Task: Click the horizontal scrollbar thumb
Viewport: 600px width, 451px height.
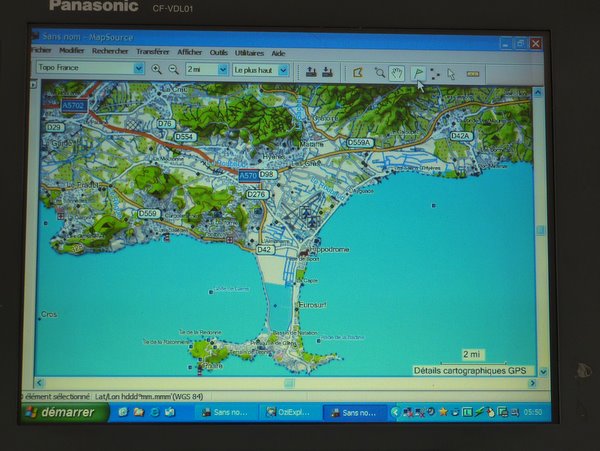Action: [289, 383]
